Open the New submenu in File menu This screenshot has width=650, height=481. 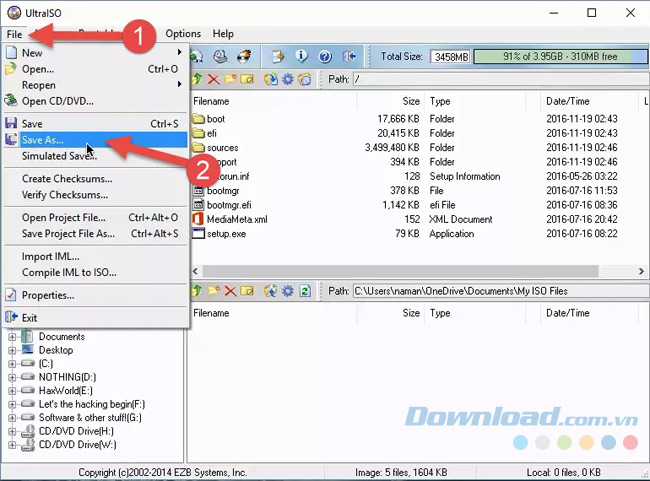tap(33, 53)
